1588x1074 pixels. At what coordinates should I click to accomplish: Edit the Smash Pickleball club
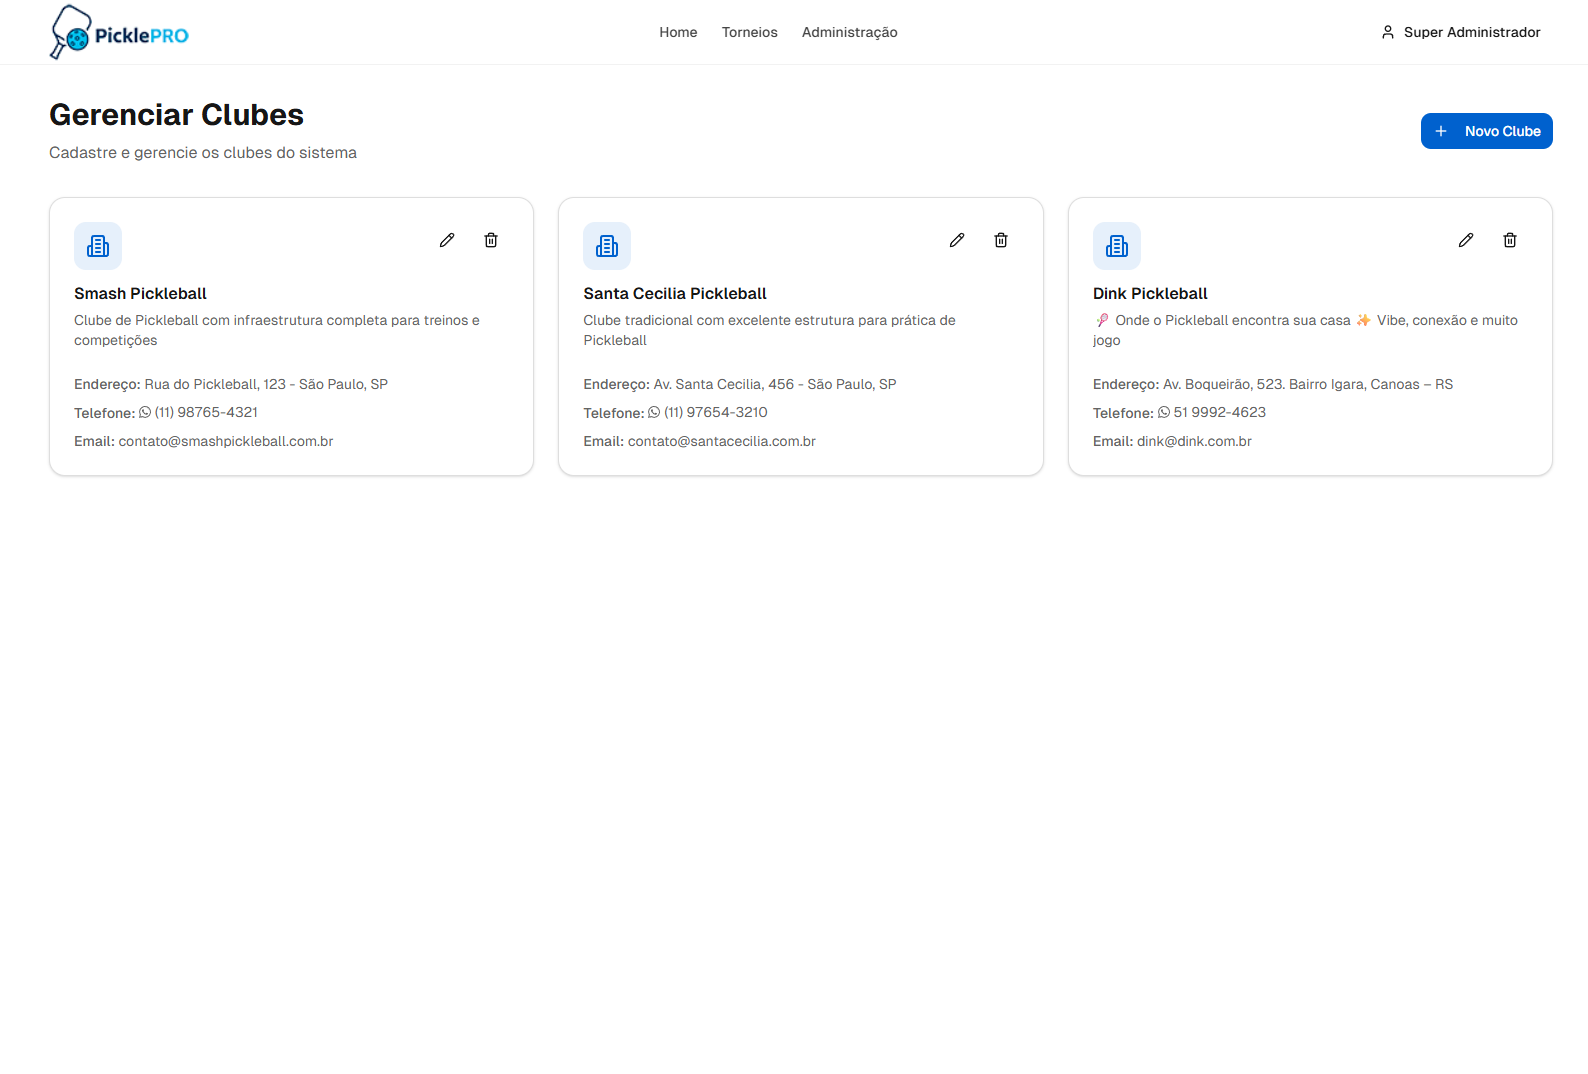pyautogui.click(x=447, y=240)
